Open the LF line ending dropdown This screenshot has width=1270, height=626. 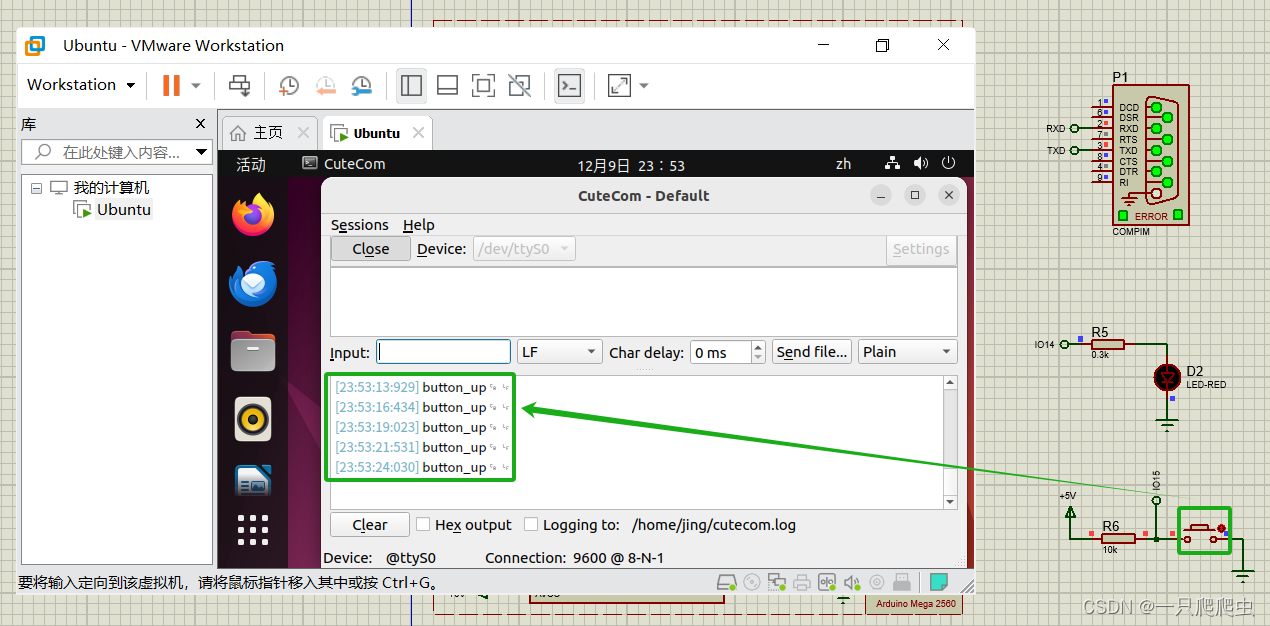(x=560, y=352)
